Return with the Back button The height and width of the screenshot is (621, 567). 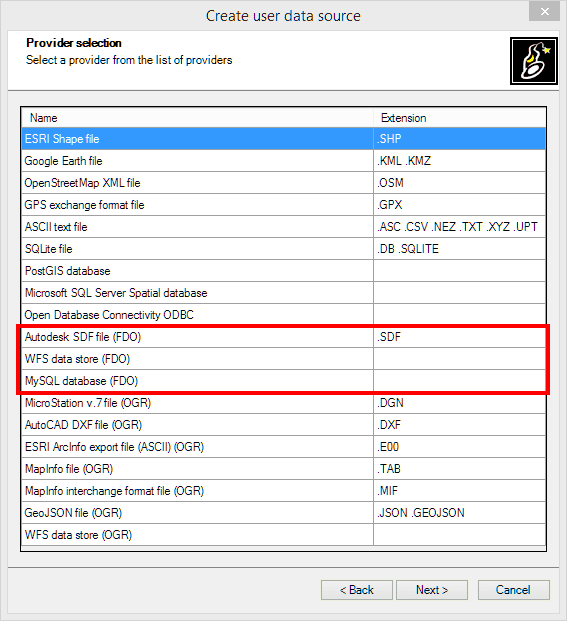pos(357,590)
